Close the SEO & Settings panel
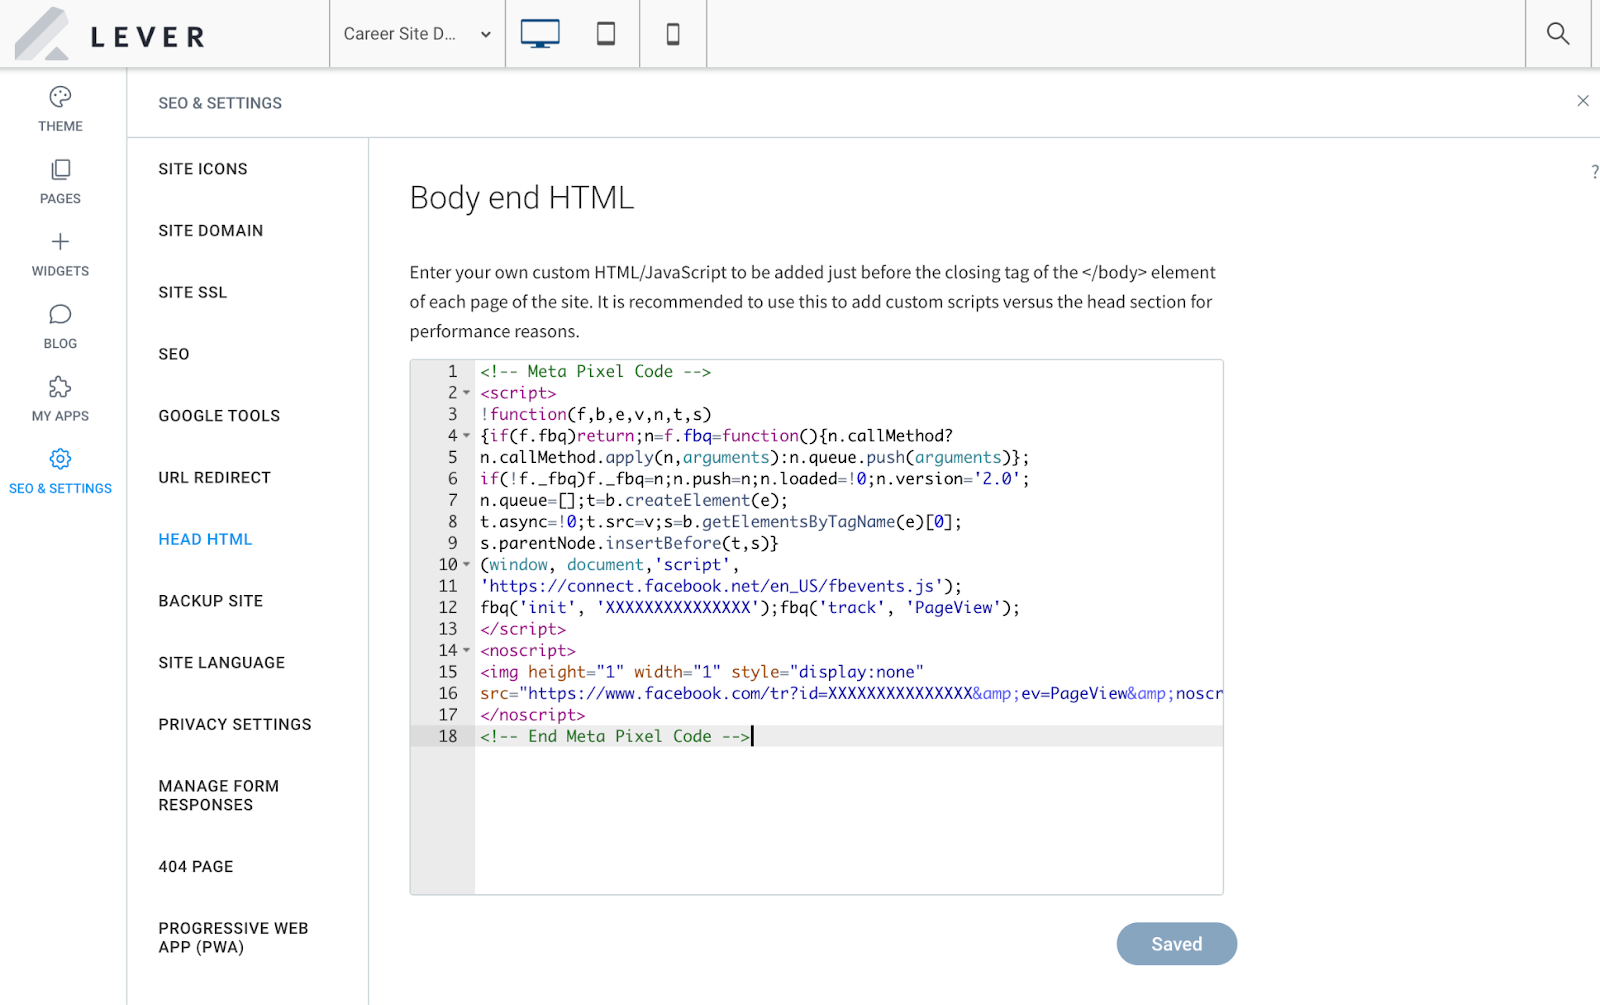 (1583, 101)
